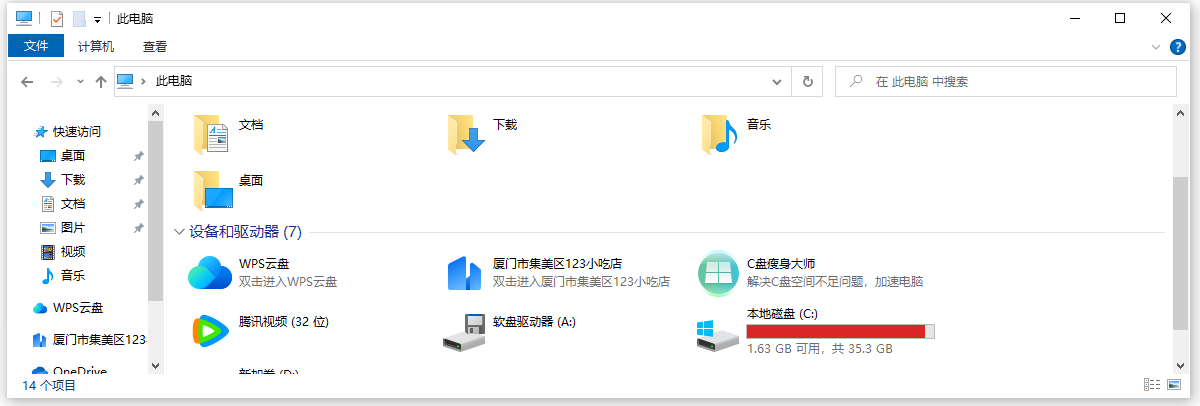Switch to the 查看 ribbon tab
The width and height of the screenshot is (1200, 406).
click(155, 46)
